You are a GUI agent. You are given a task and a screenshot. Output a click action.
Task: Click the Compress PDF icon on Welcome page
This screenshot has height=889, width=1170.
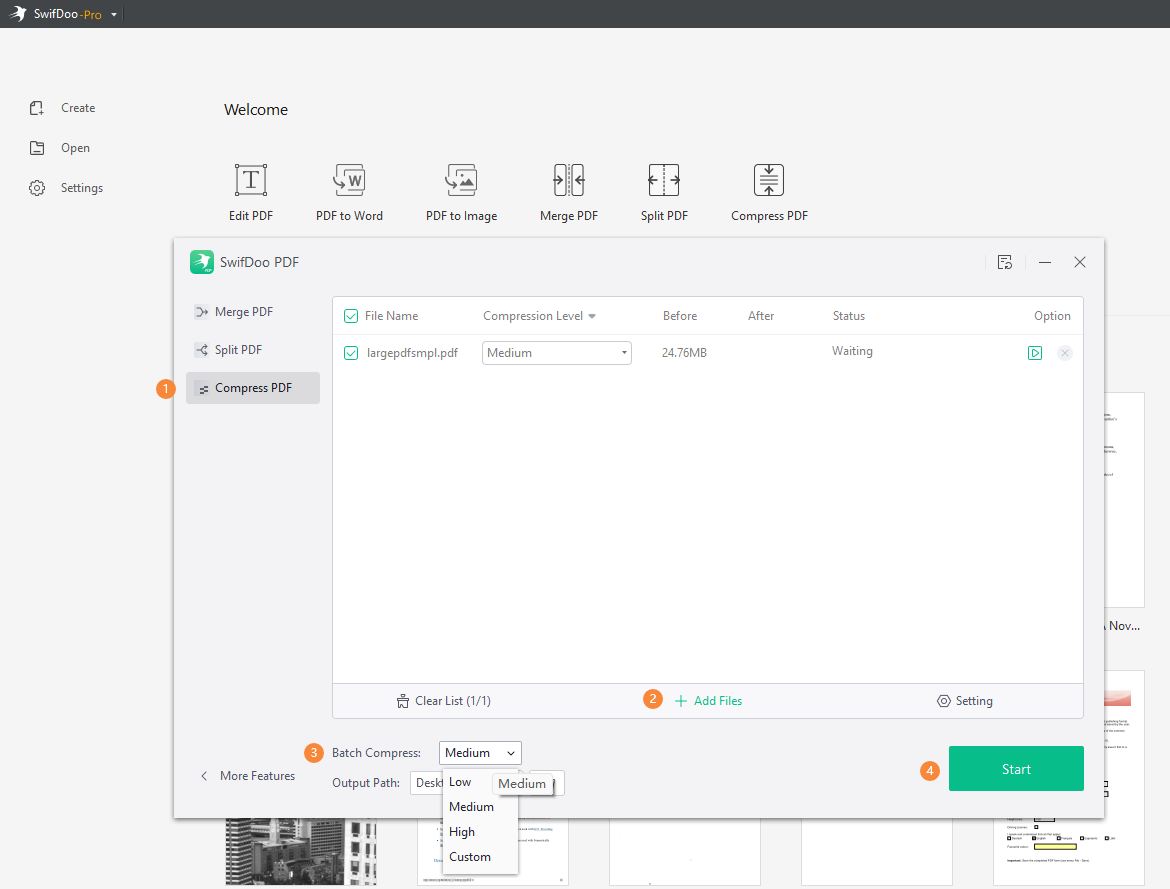click(769, 180)
